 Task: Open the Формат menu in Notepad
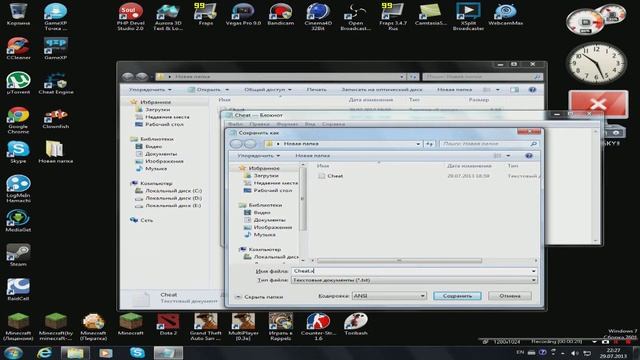click(x=287, y=124)
